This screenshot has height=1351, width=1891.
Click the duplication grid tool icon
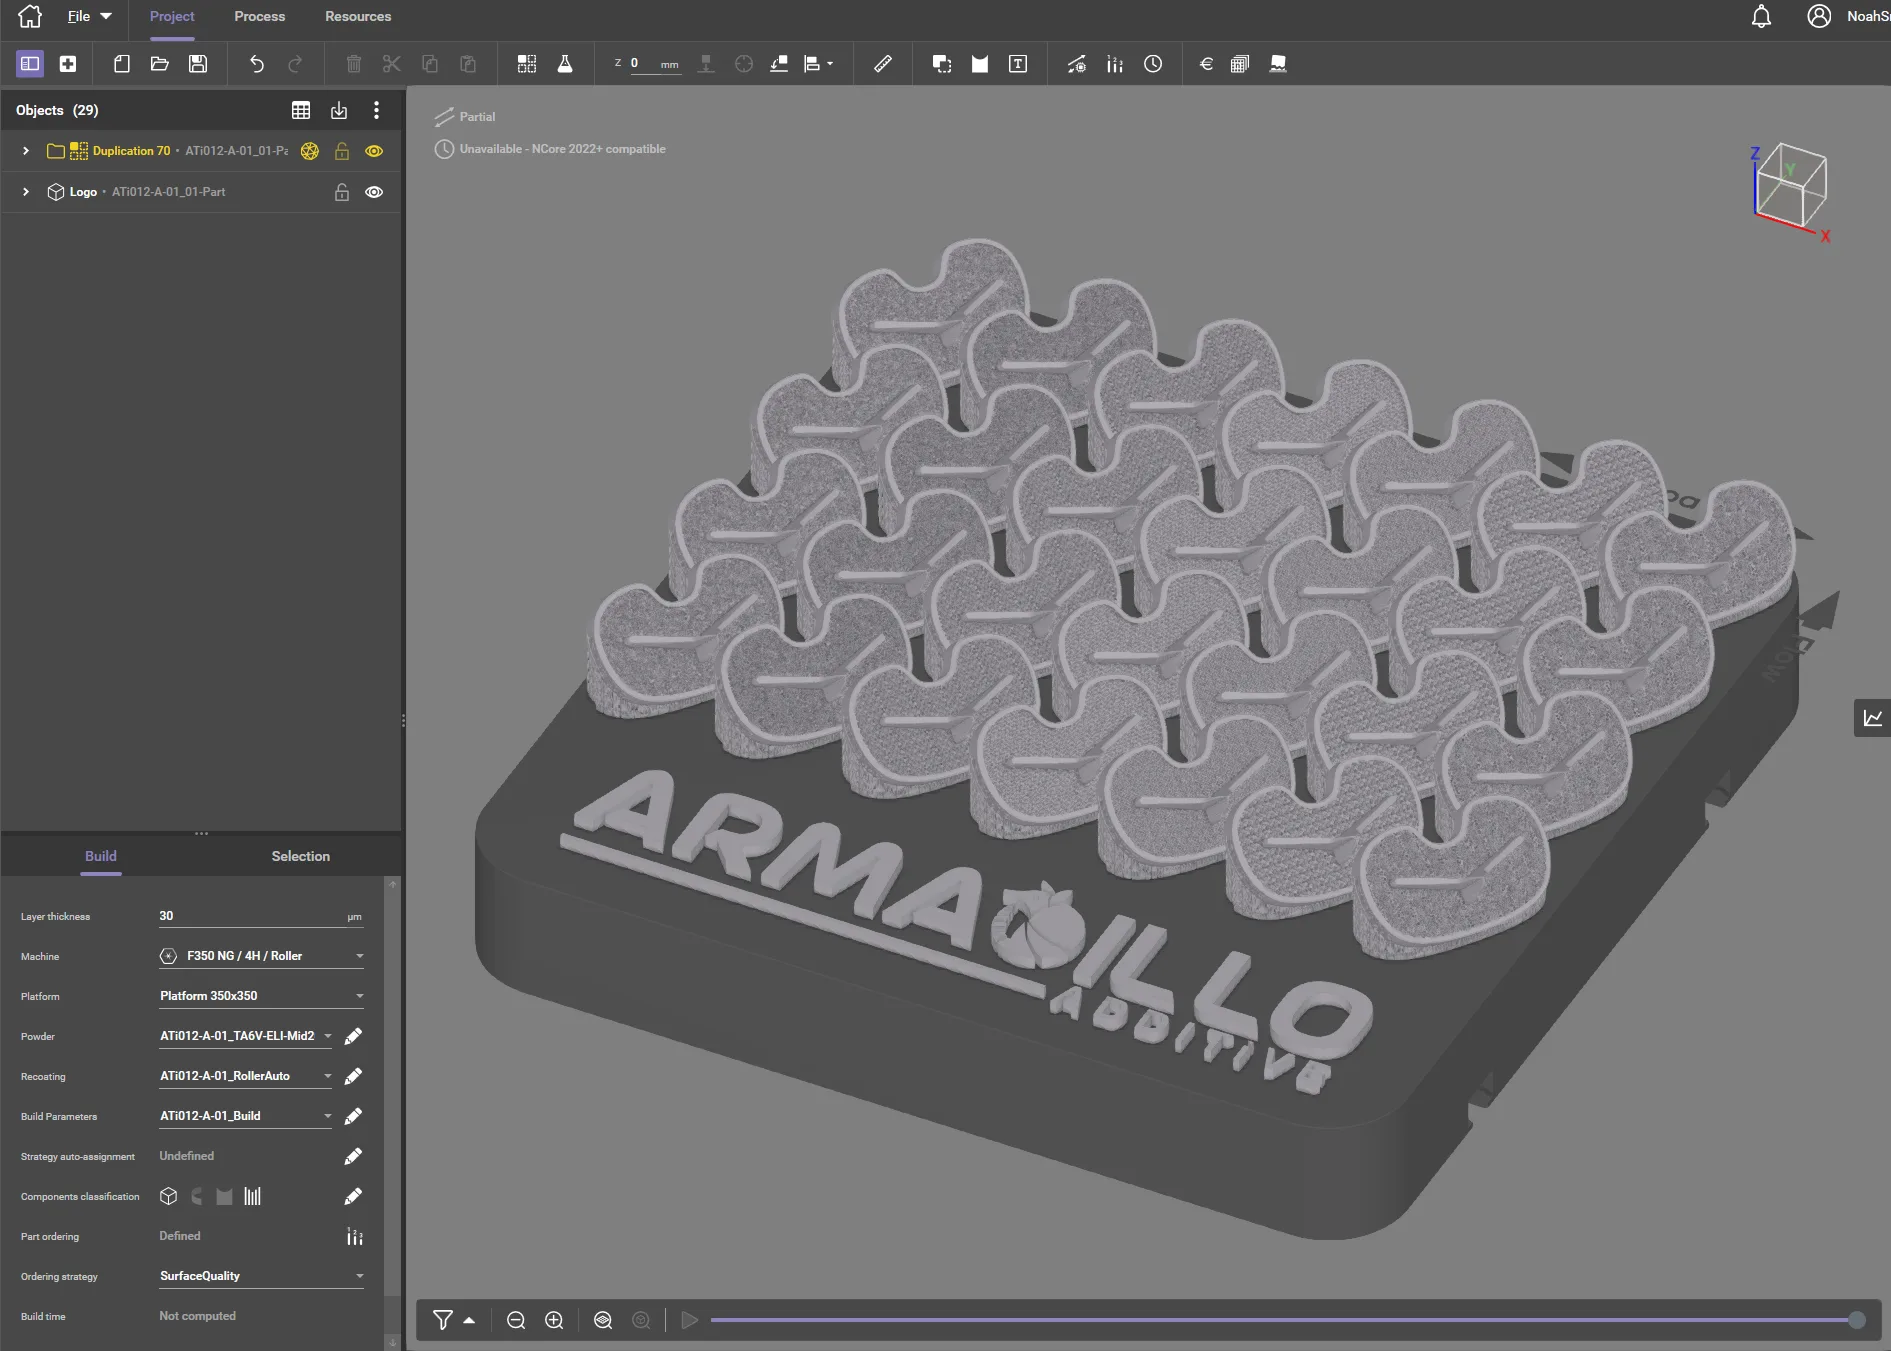[527, 64]
